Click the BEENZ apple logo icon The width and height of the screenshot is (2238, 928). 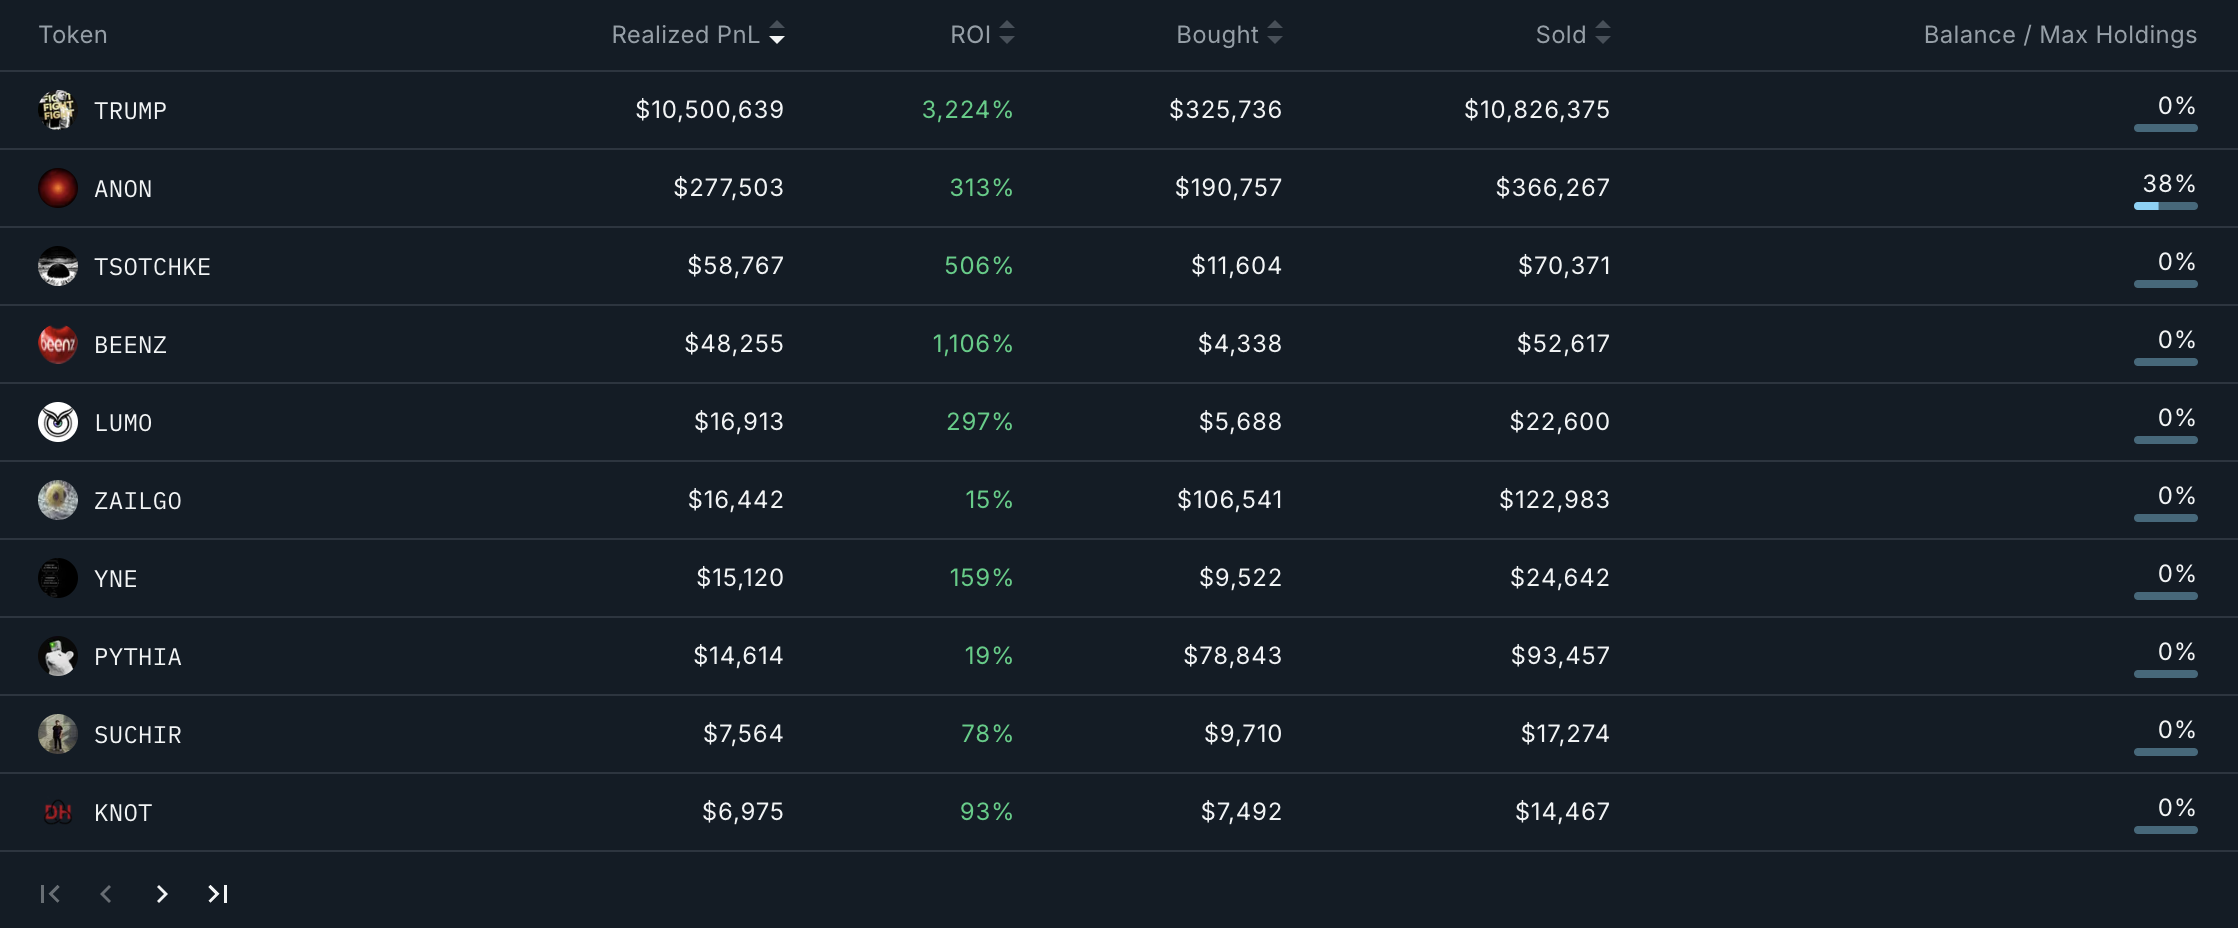point(58,344)
